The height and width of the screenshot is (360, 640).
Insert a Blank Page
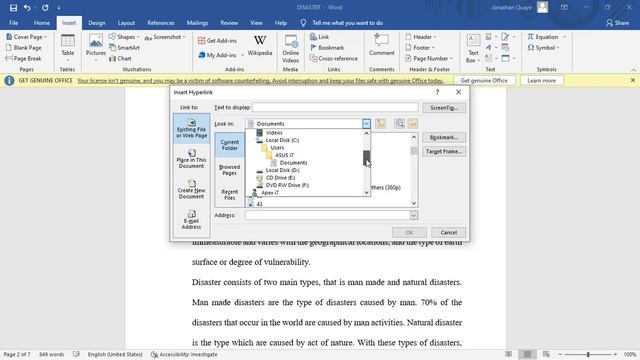click(24, 47)
